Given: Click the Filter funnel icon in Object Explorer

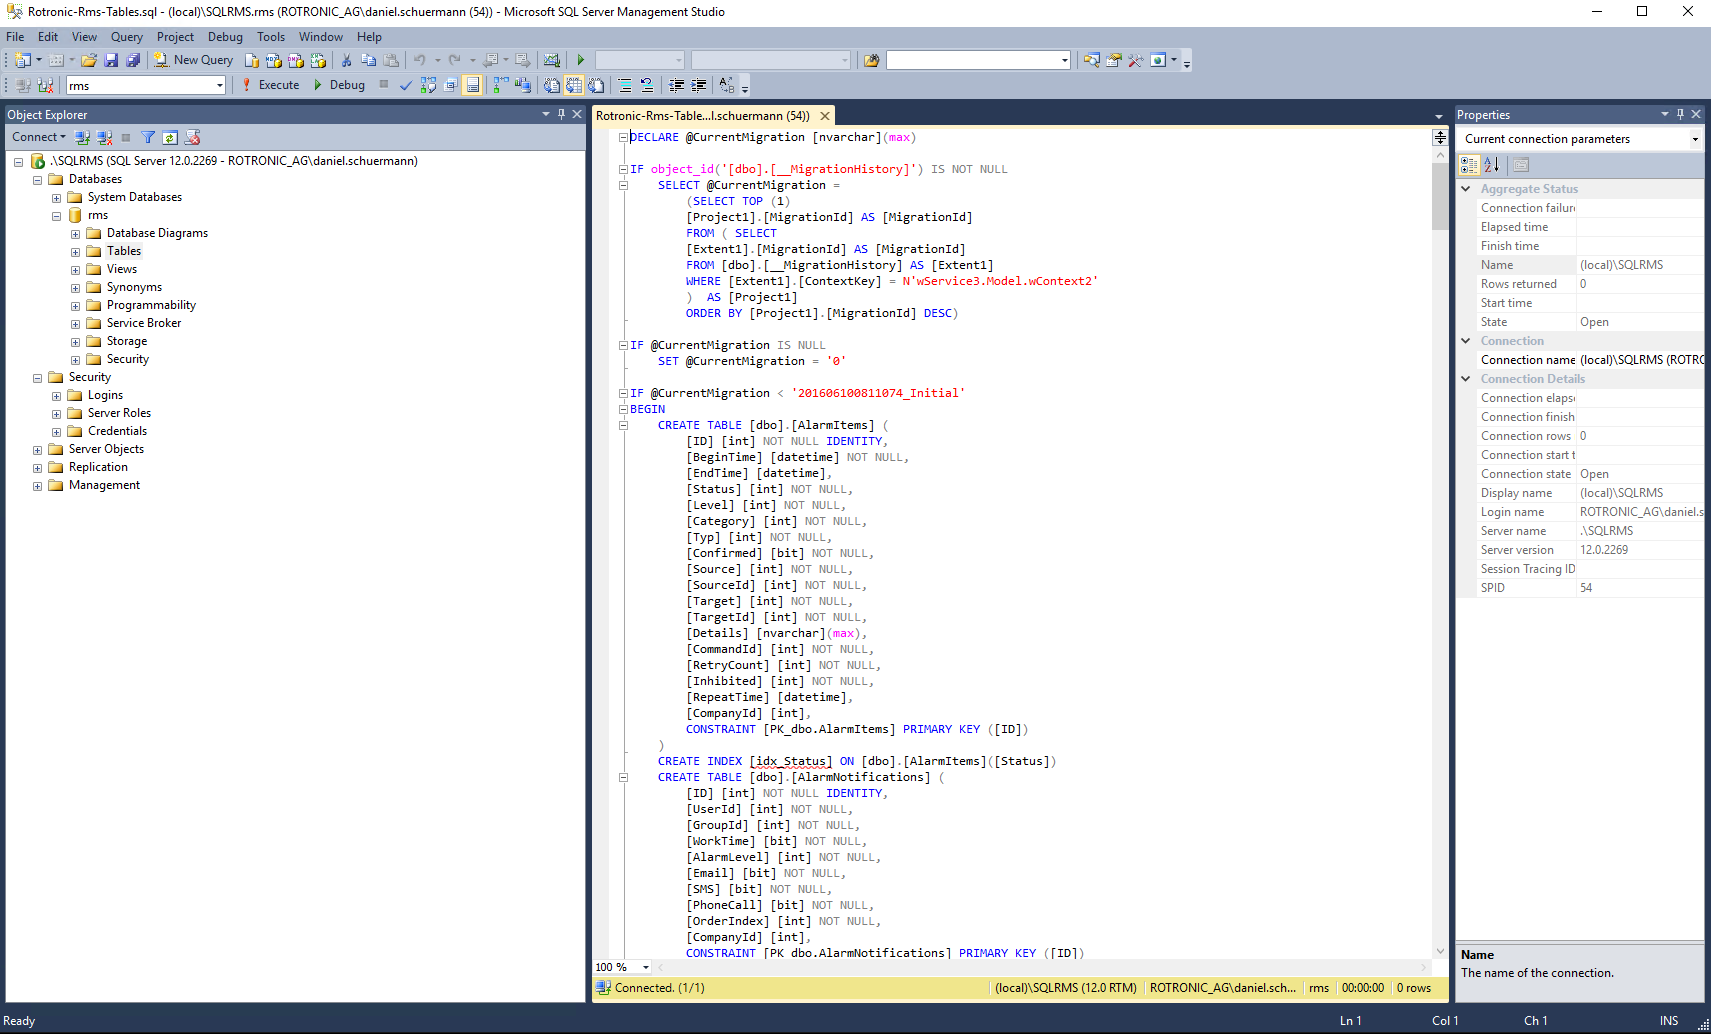Looking at the screenshot, I should (x=148, y=137).
